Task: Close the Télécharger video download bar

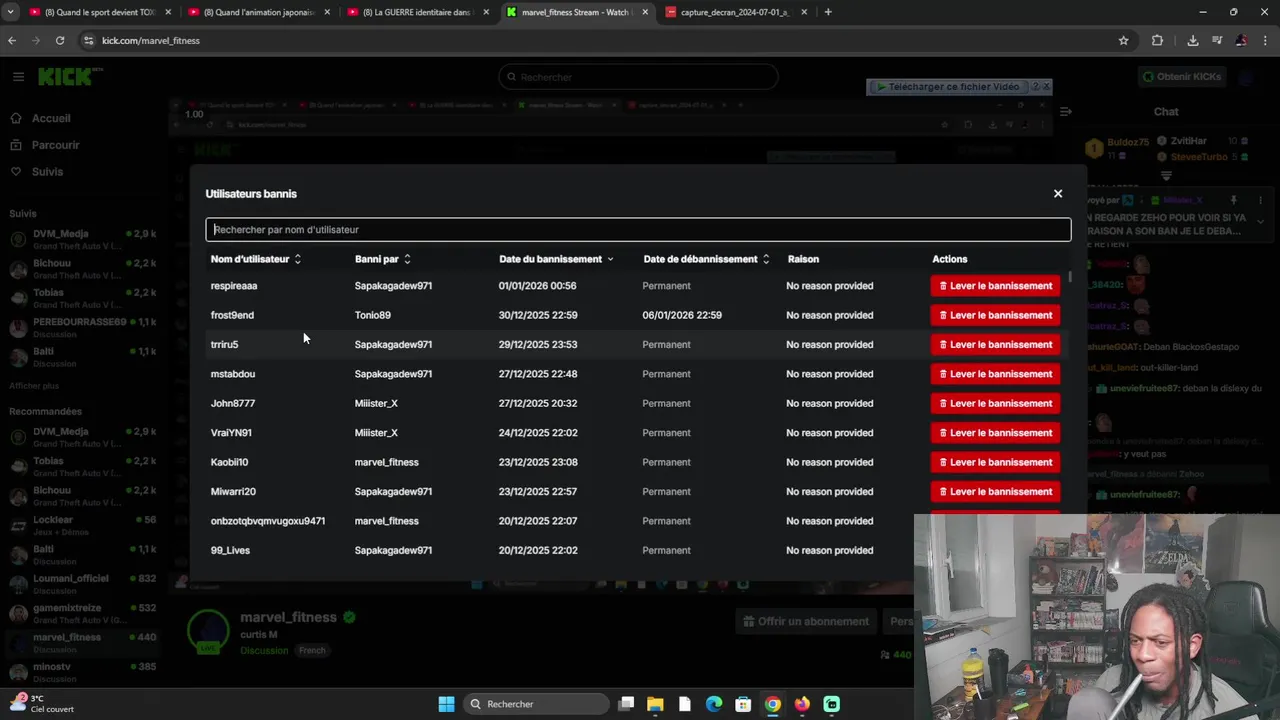Action: (1046, 87)
